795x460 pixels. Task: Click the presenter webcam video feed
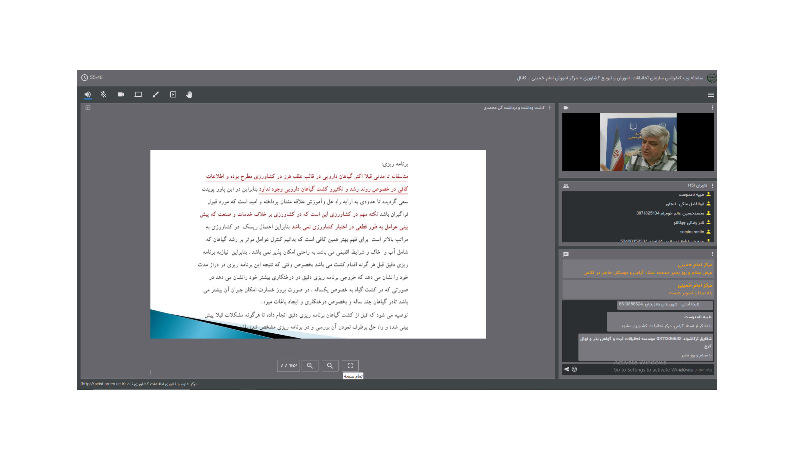coord(638,142)
